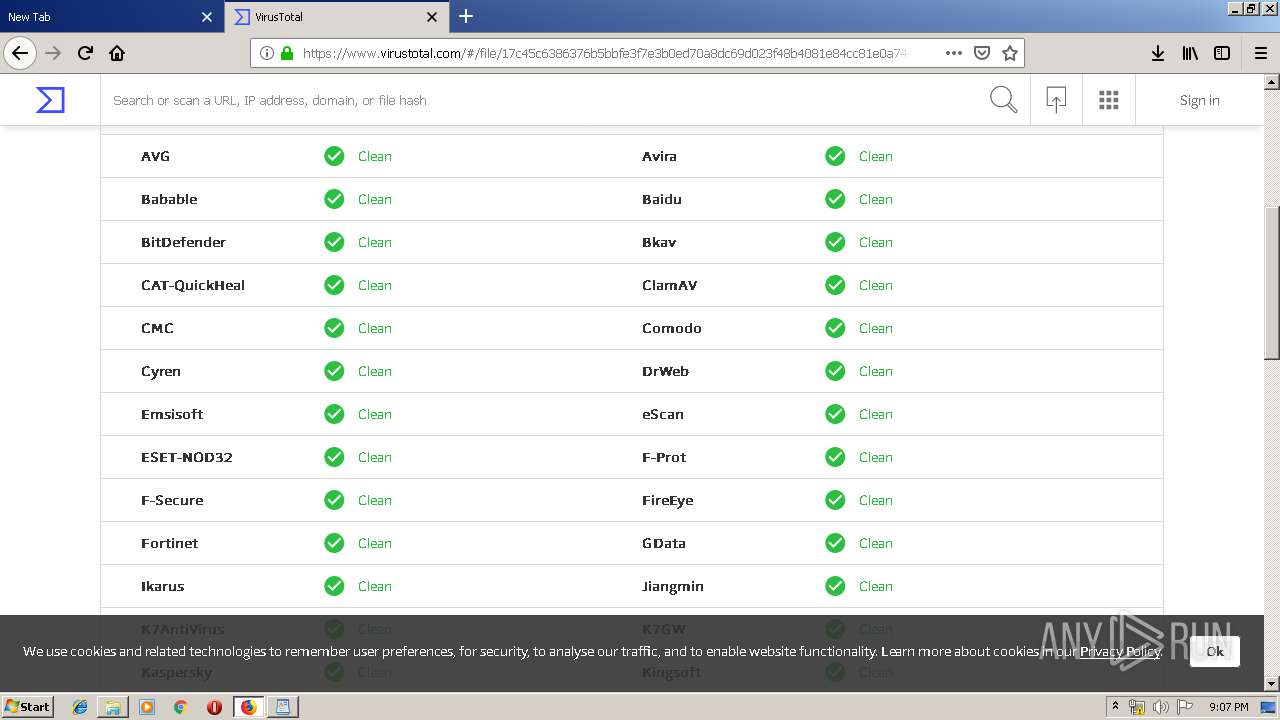This screenshot has height=720, width=1280.
Task: Click Sign in link
Action: pyautogui.click(x=1199, y=100)
